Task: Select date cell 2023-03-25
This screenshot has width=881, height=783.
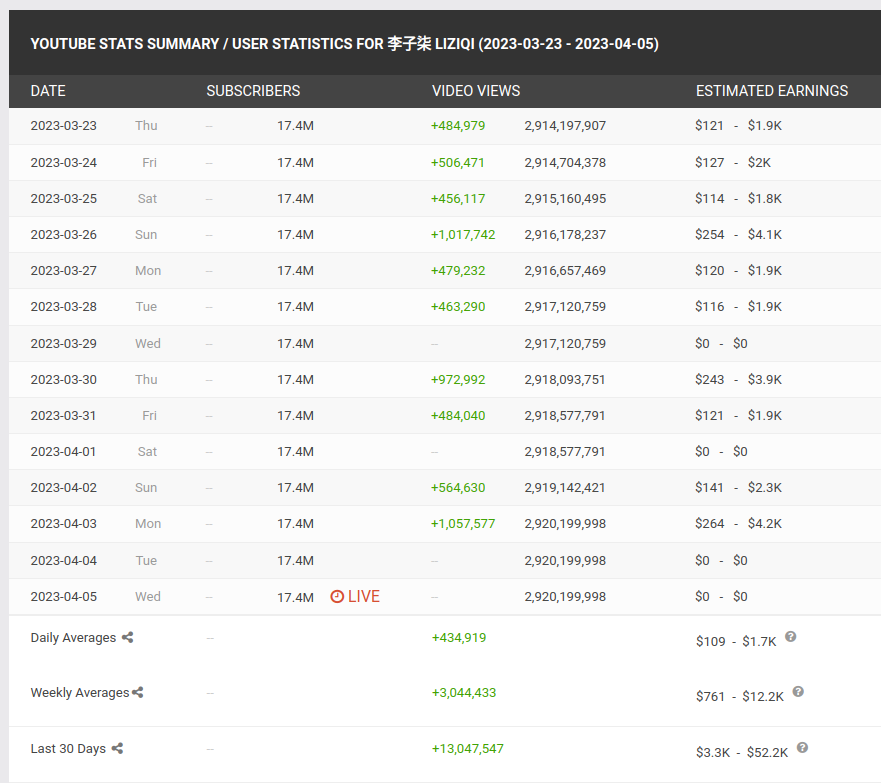Action: click(x=63, y=199)
